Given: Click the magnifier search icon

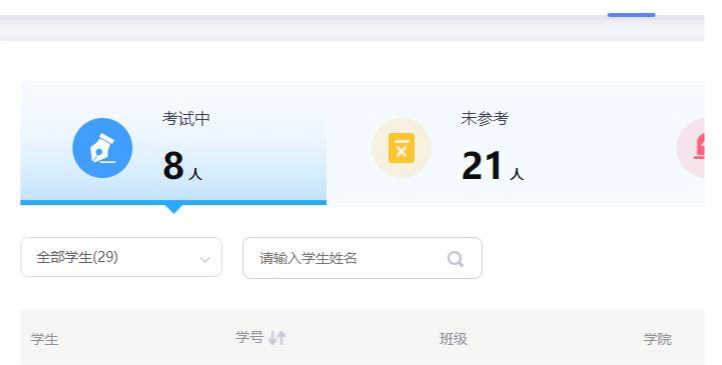Looking at the screenshot, I should pos(455,259).
